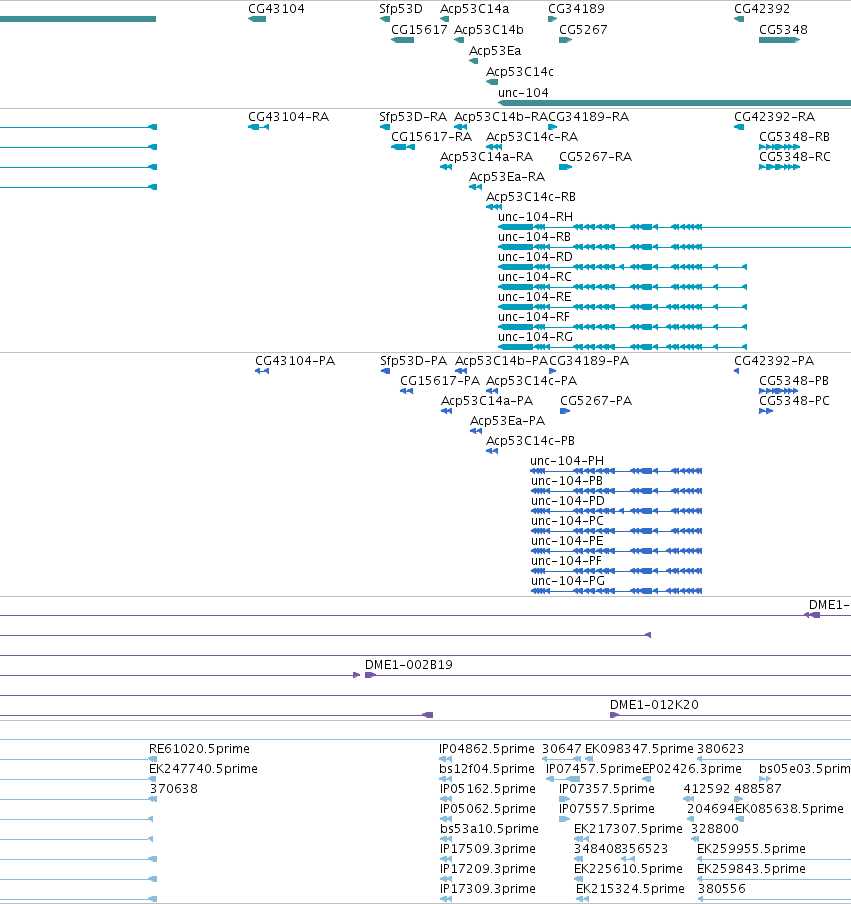Select the Acp53C14c-RB transcript label
The height and width of the screenshot is (904, 851).
pos(531,197)
